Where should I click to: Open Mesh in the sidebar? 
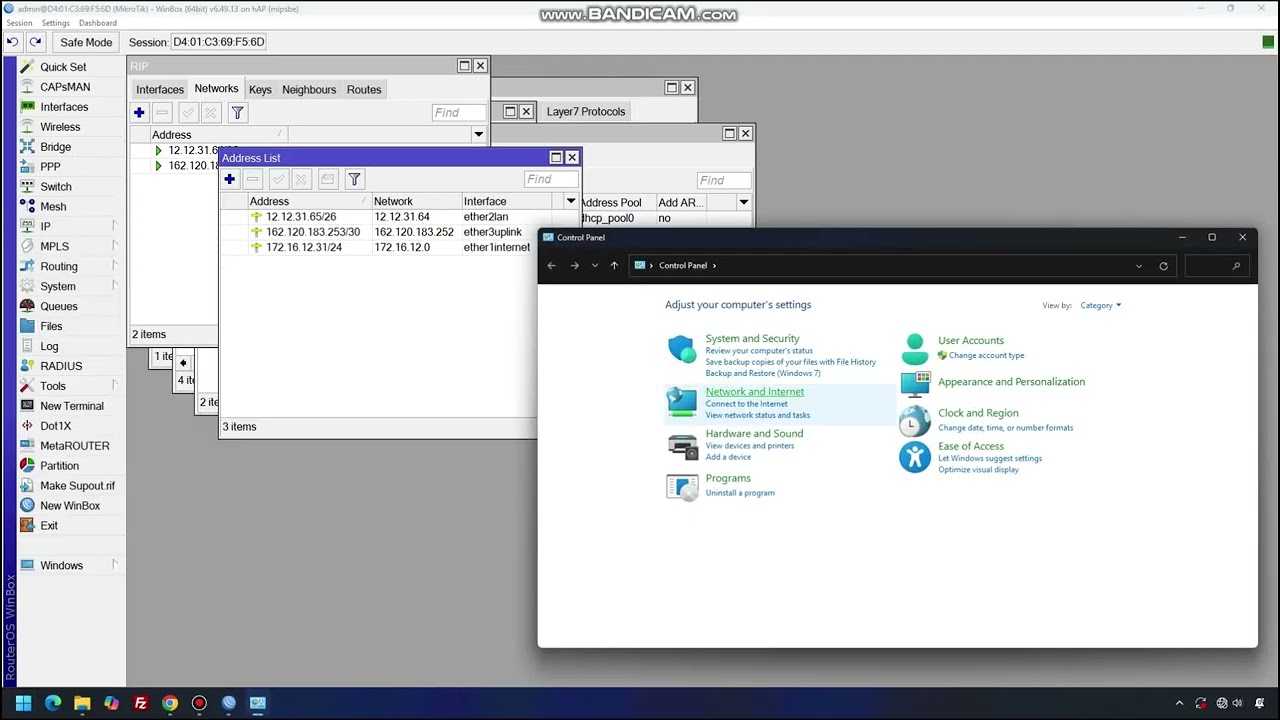point(53,207)
